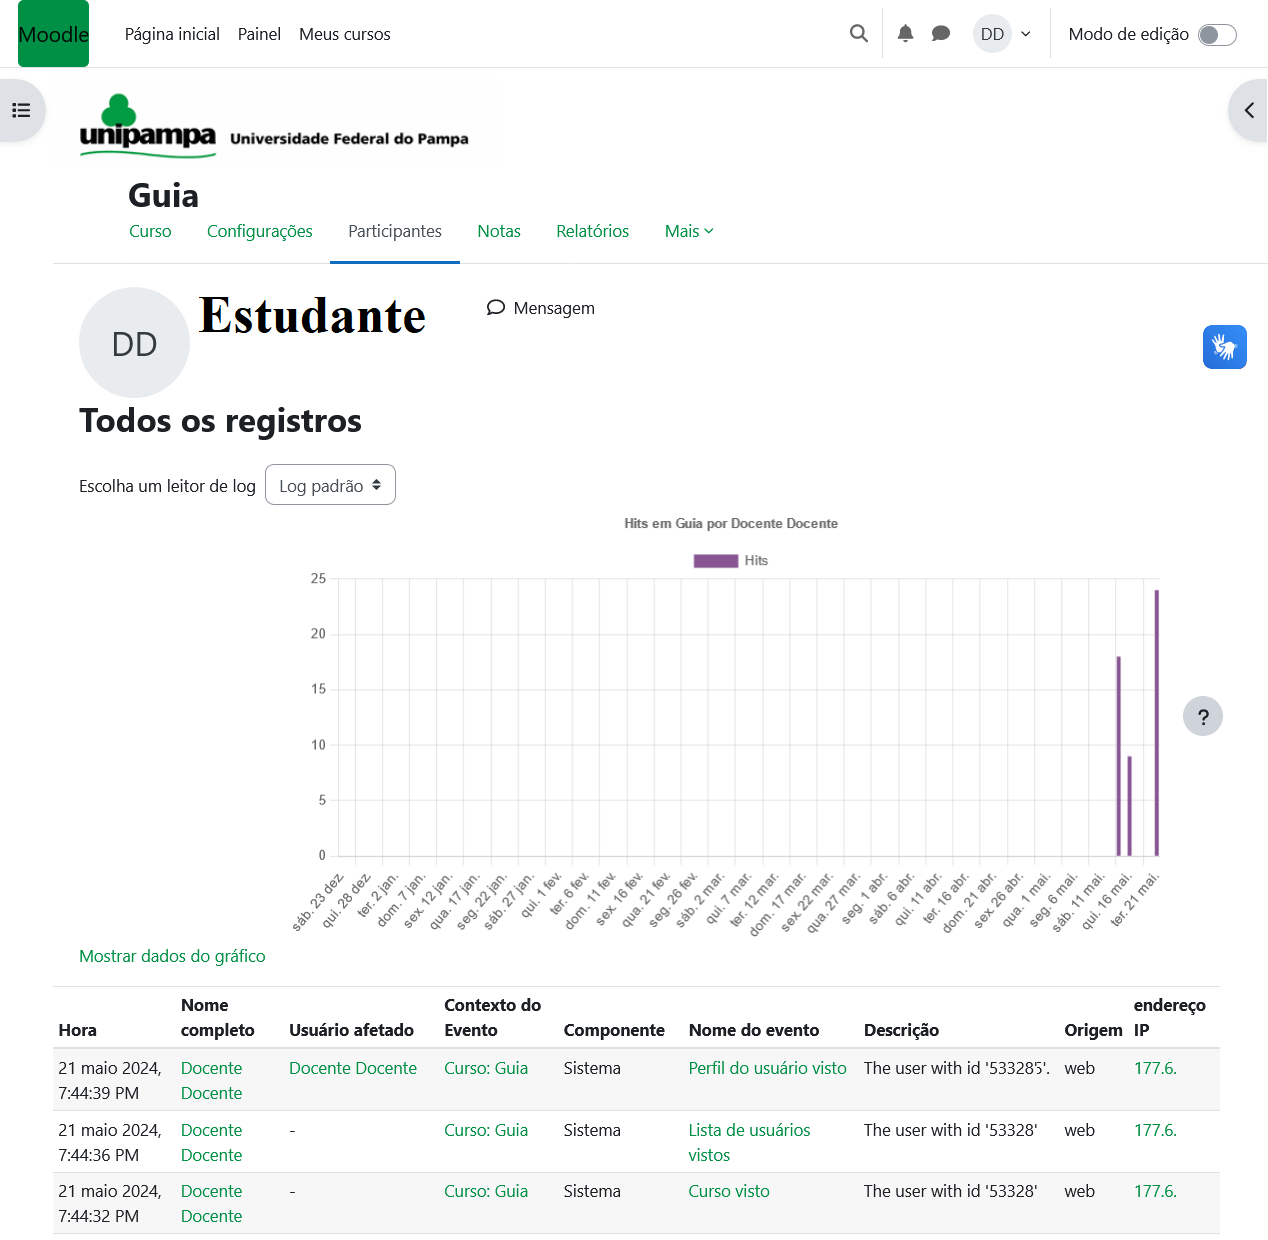Click the Moodle logo
The width and height of the screenshot is (1268, 1240).
coord(54,34)
